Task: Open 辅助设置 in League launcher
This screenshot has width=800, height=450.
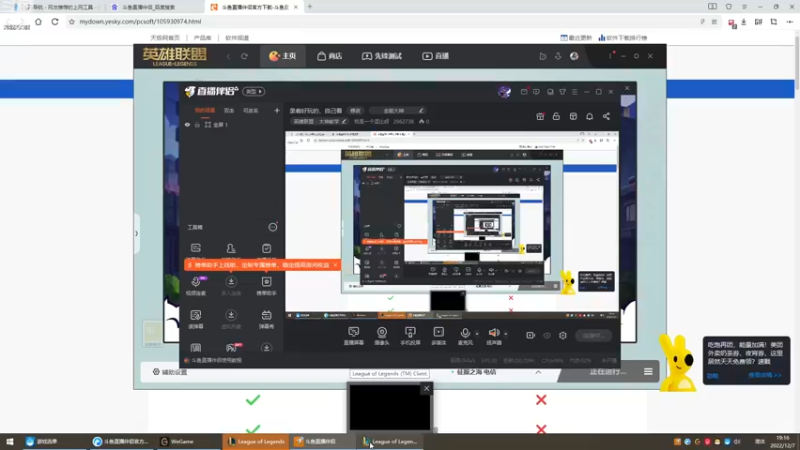Action: pos(170,372)
